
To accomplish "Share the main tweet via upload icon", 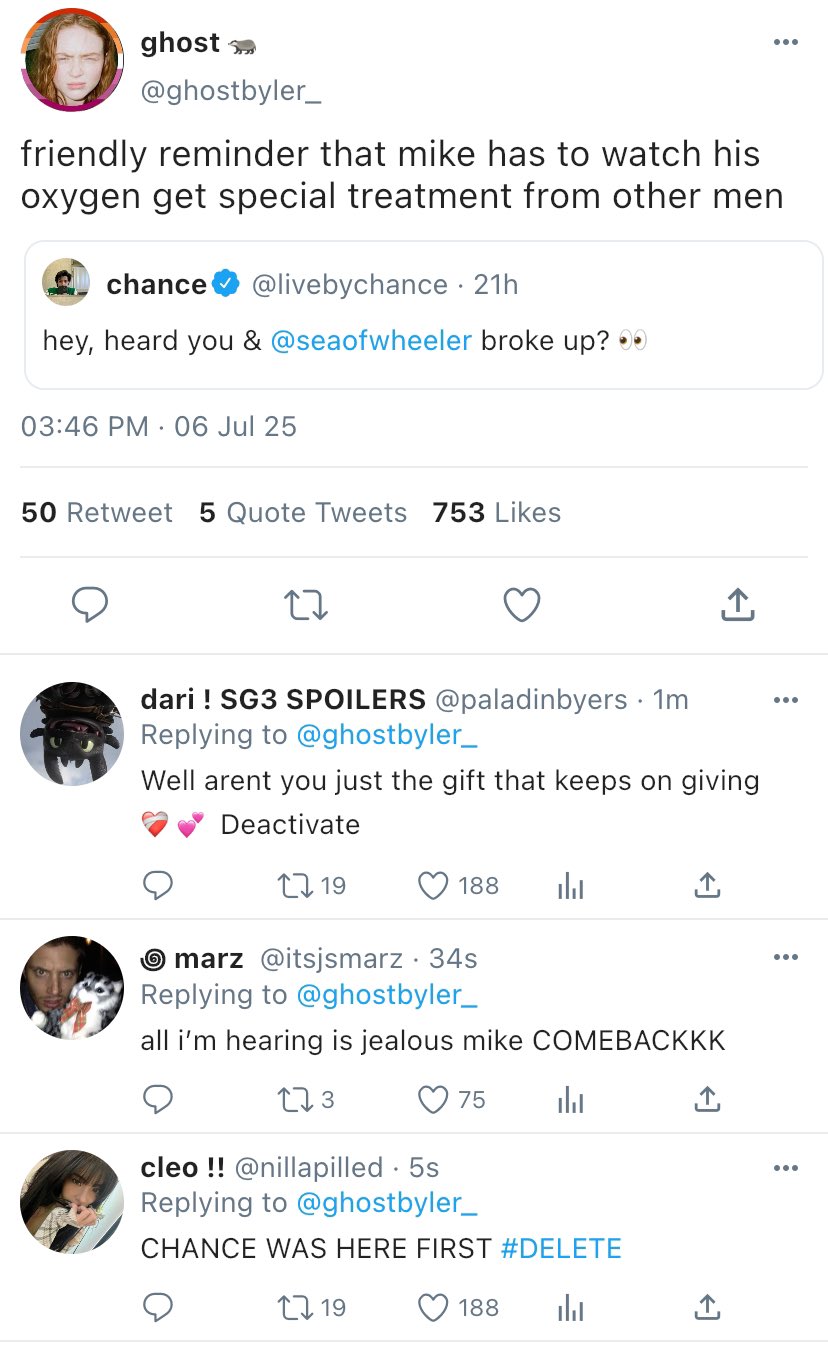I will (737, 604).
